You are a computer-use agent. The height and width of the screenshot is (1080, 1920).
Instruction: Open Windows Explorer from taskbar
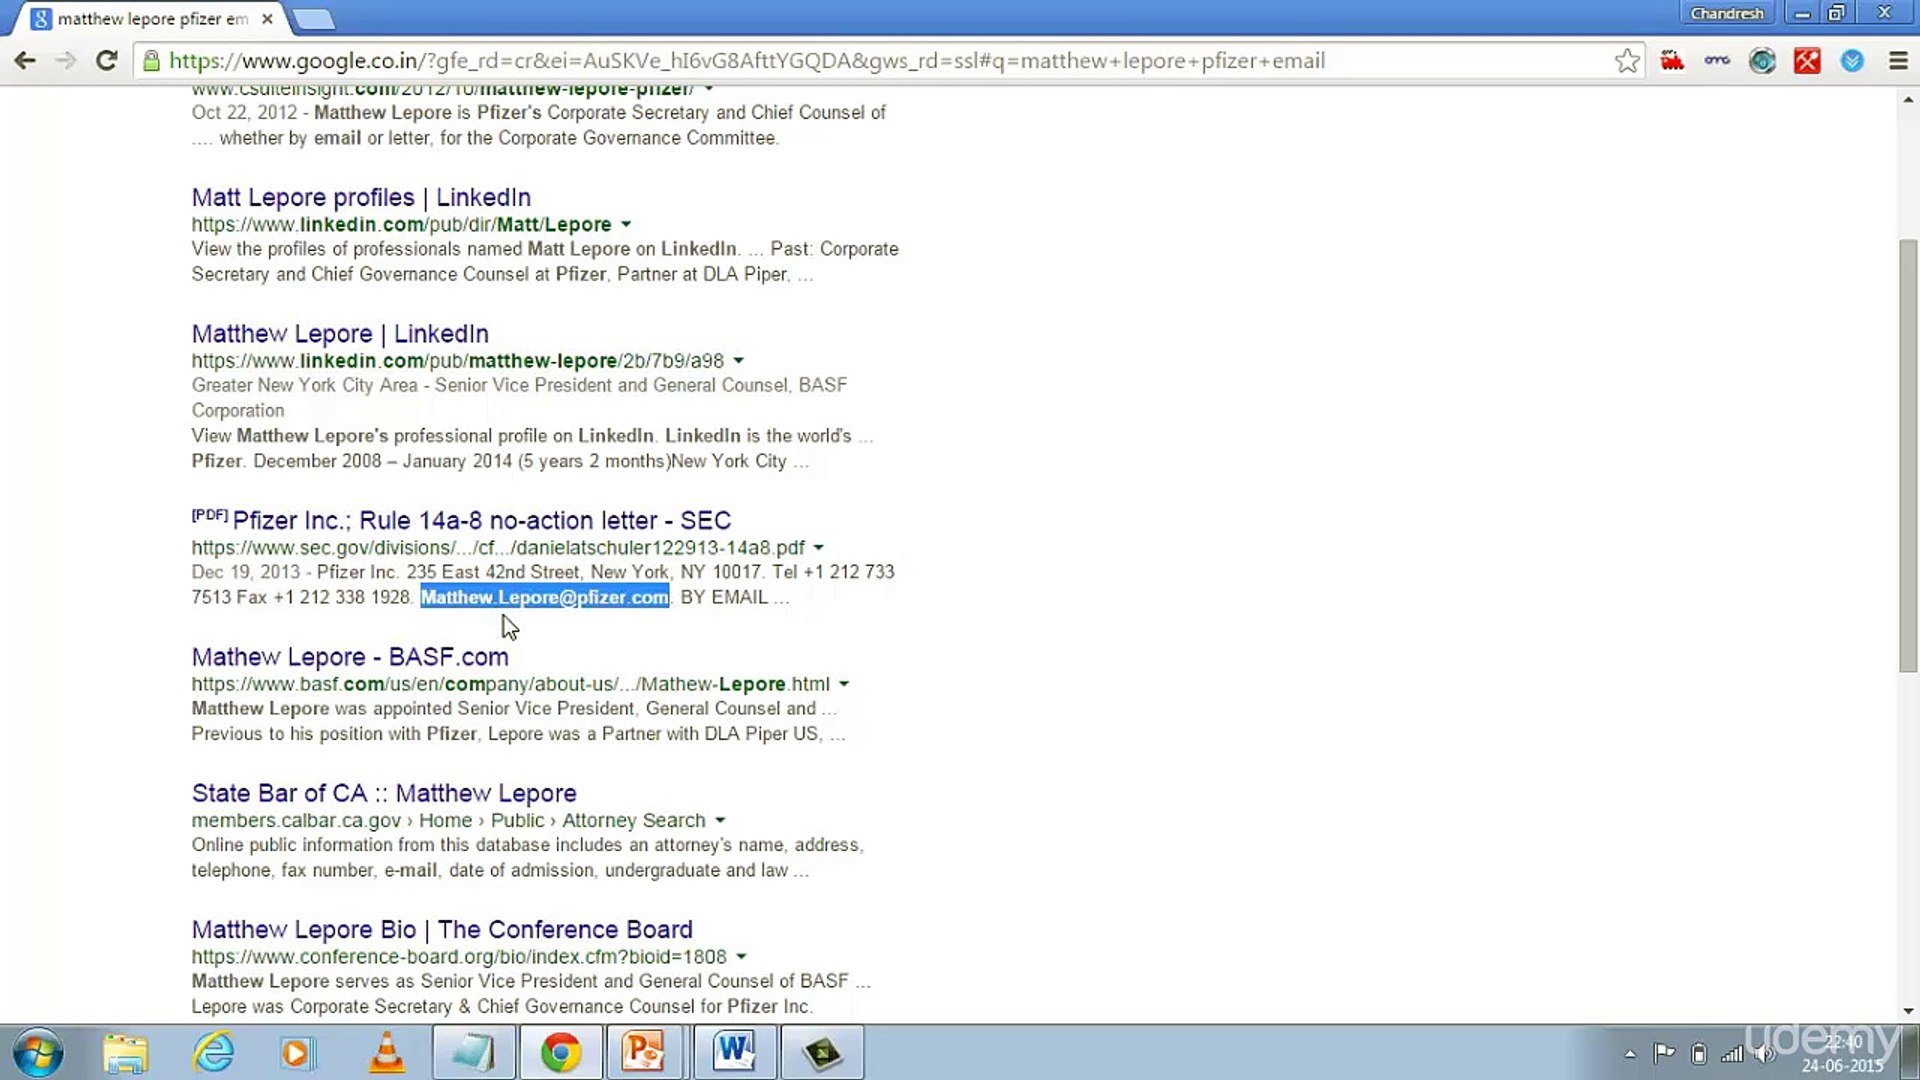click(126, 1053)
